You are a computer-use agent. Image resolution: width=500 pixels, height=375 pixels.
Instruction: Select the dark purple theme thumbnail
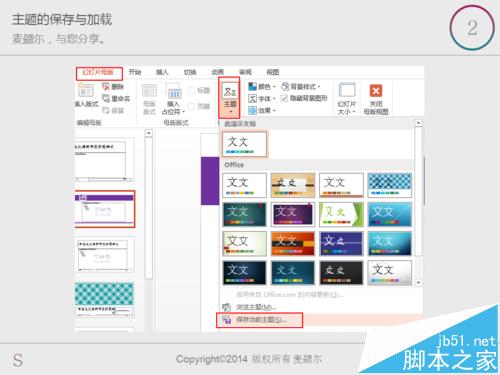pos(293,214)
